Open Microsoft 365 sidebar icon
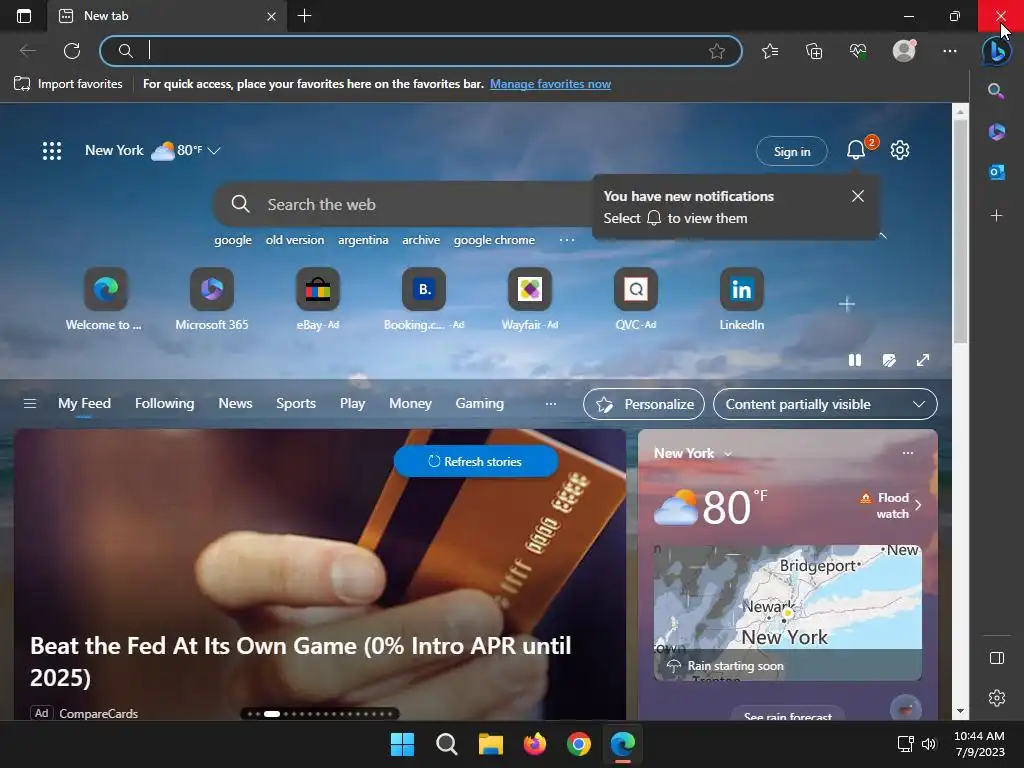 (997, 131)
